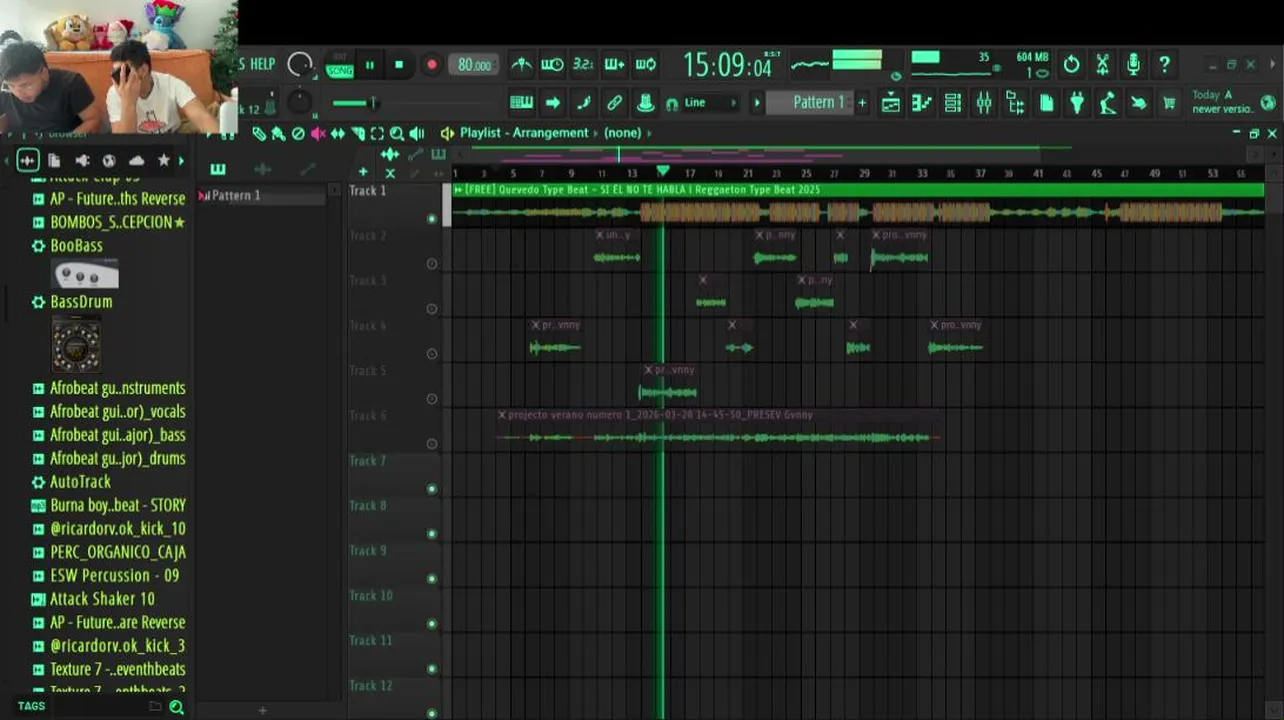The image size is (1284, 720).
Task: Click the microphone one-click recording icon
Action: click(x=1133, y=65)
